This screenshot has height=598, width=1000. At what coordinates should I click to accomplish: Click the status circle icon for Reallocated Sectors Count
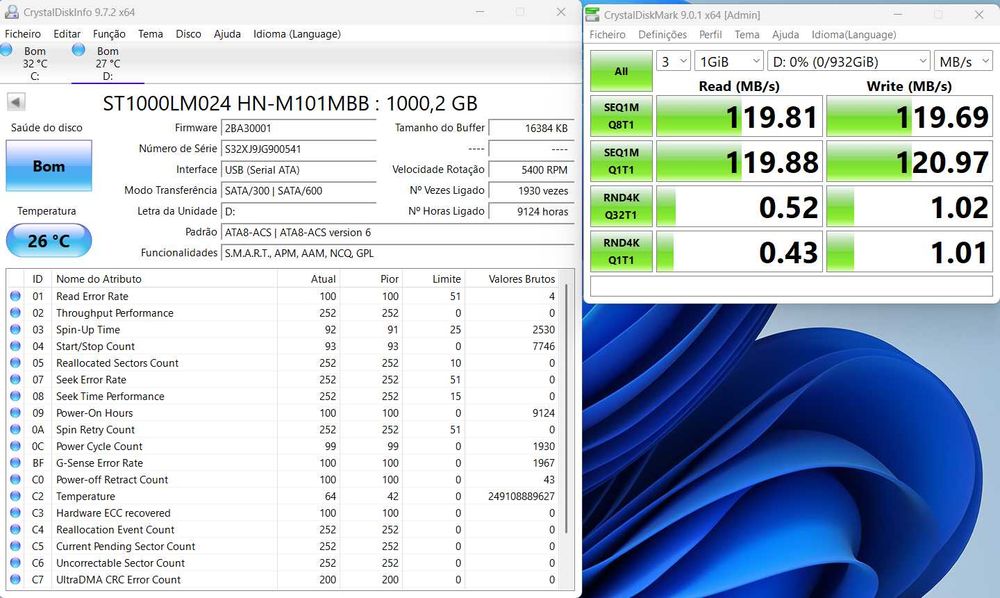(15, 362)
